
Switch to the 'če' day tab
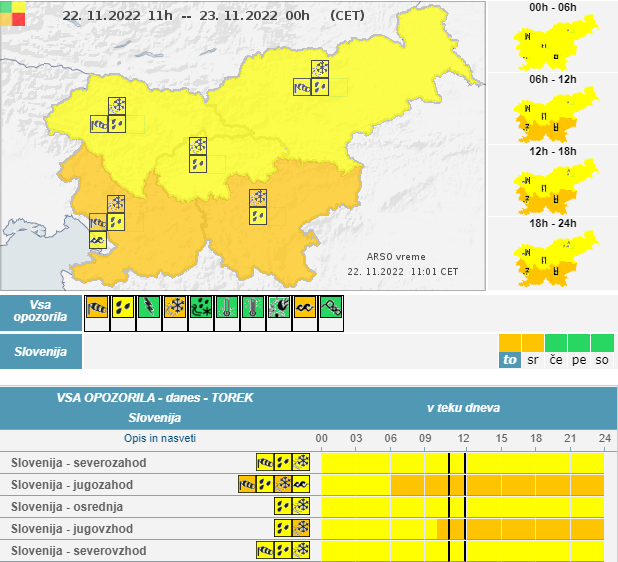[556, 359]
